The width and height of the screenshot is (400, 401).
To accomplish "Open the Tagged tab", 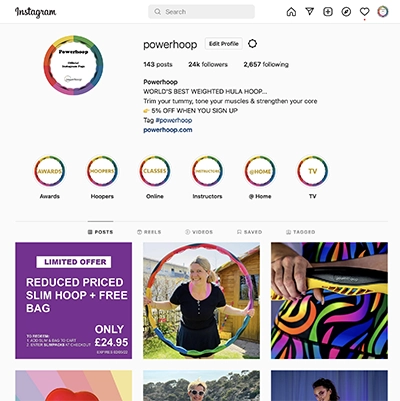I will tap(300, 232).
